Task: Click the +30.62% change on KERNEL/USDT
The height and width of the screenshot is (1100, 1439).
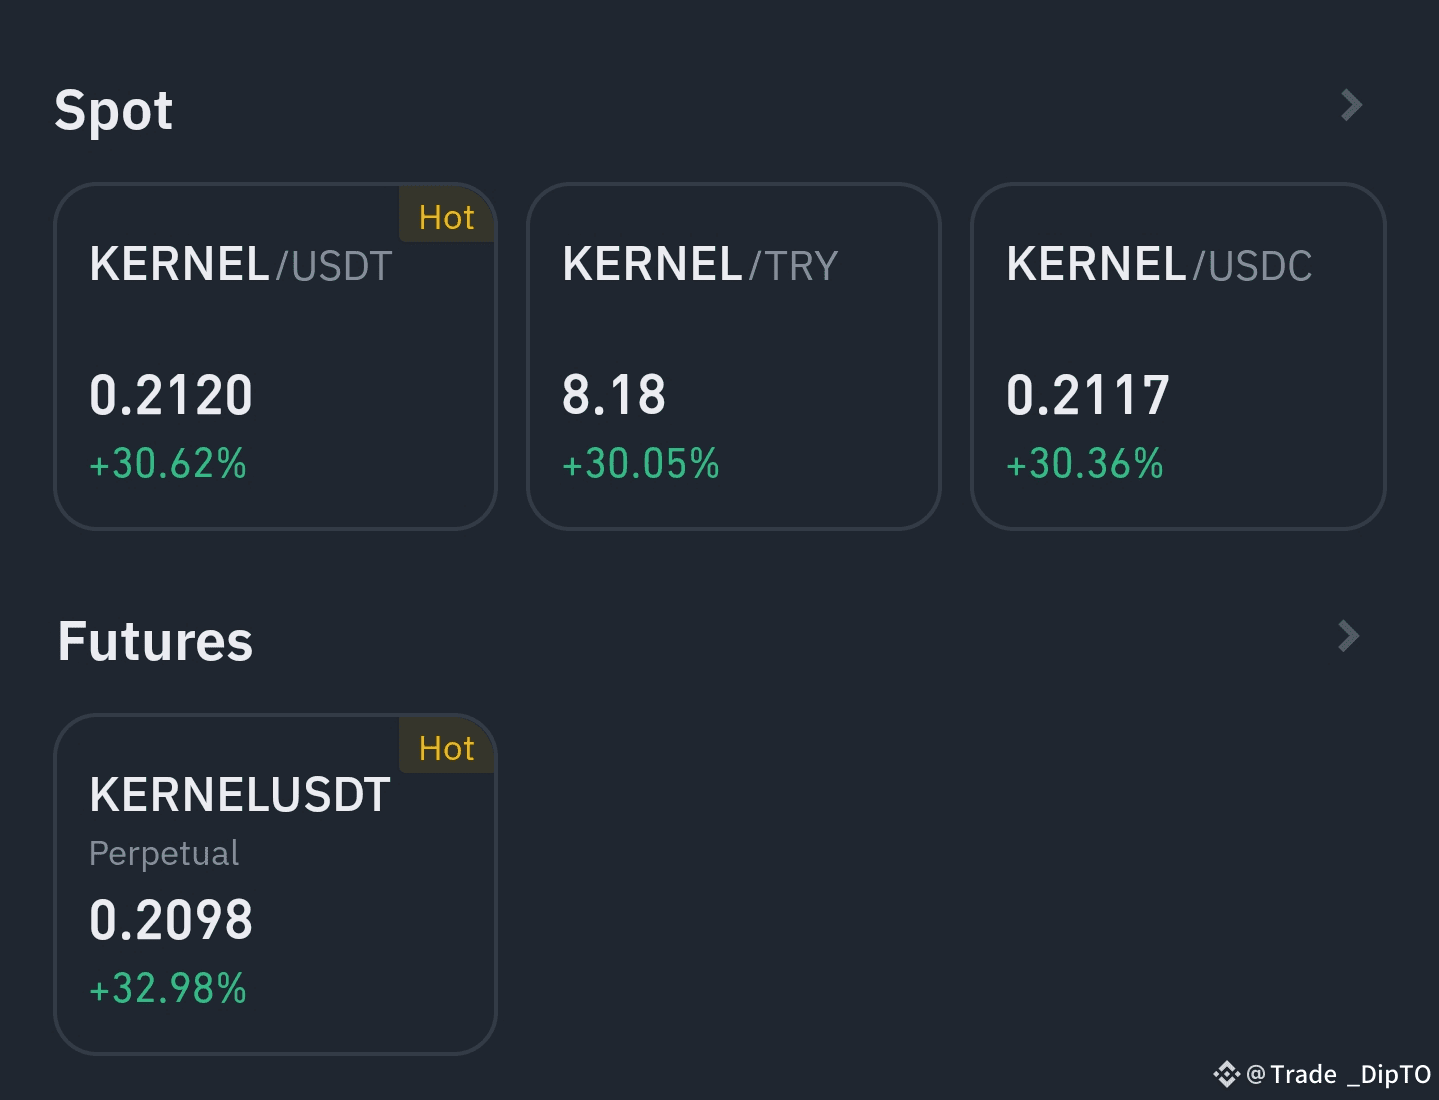Action: (168, 464)
